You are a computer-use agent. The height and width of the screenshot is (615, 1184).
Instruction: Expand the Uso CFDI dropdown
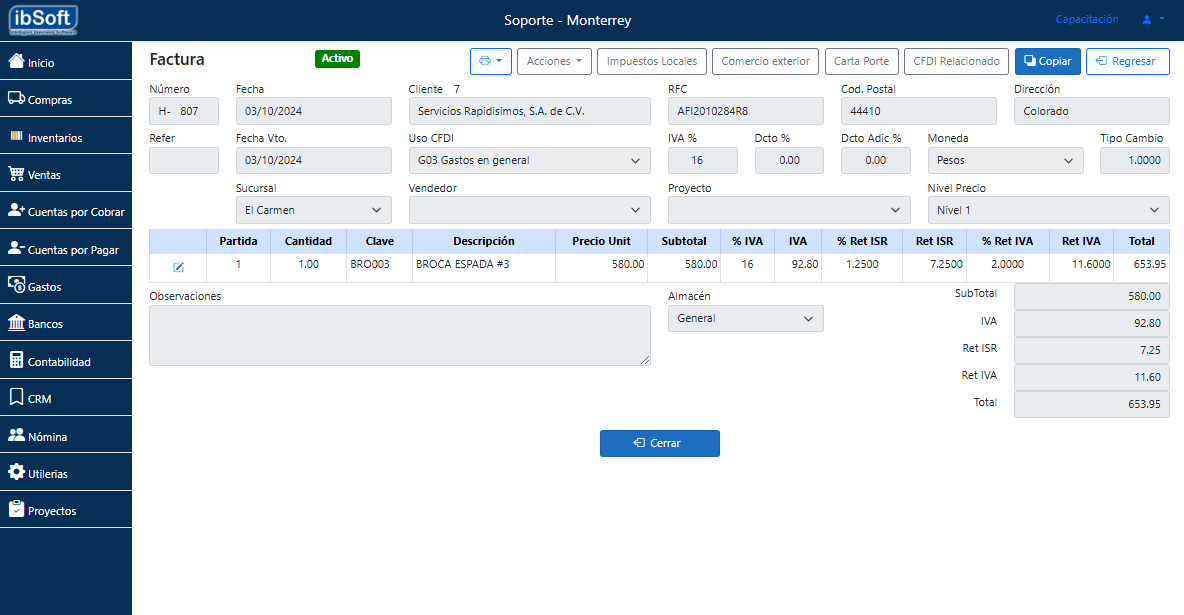click(x=529, y=160)
